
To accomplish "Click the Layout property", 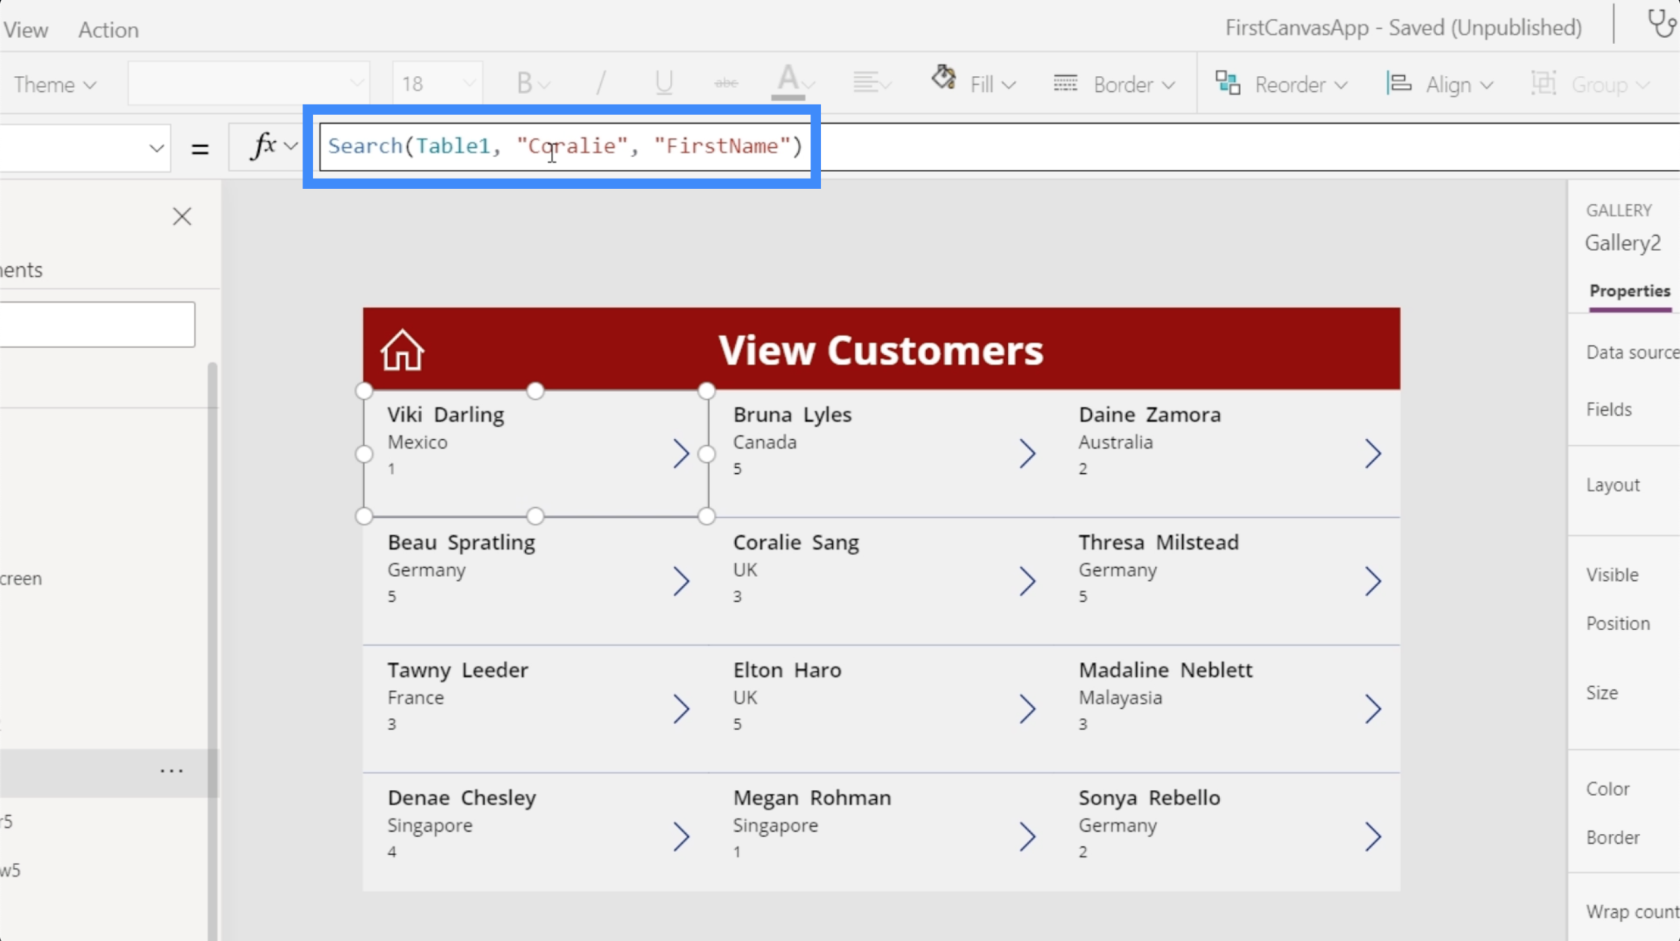I will tap(1613, 485).
